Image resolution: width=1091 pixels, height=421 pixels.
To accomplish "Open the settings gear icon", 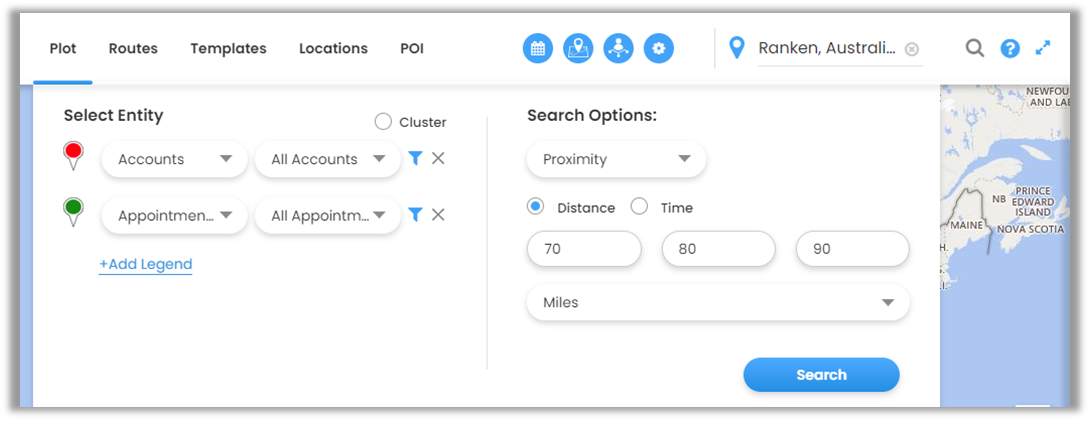I will [658, 48].
